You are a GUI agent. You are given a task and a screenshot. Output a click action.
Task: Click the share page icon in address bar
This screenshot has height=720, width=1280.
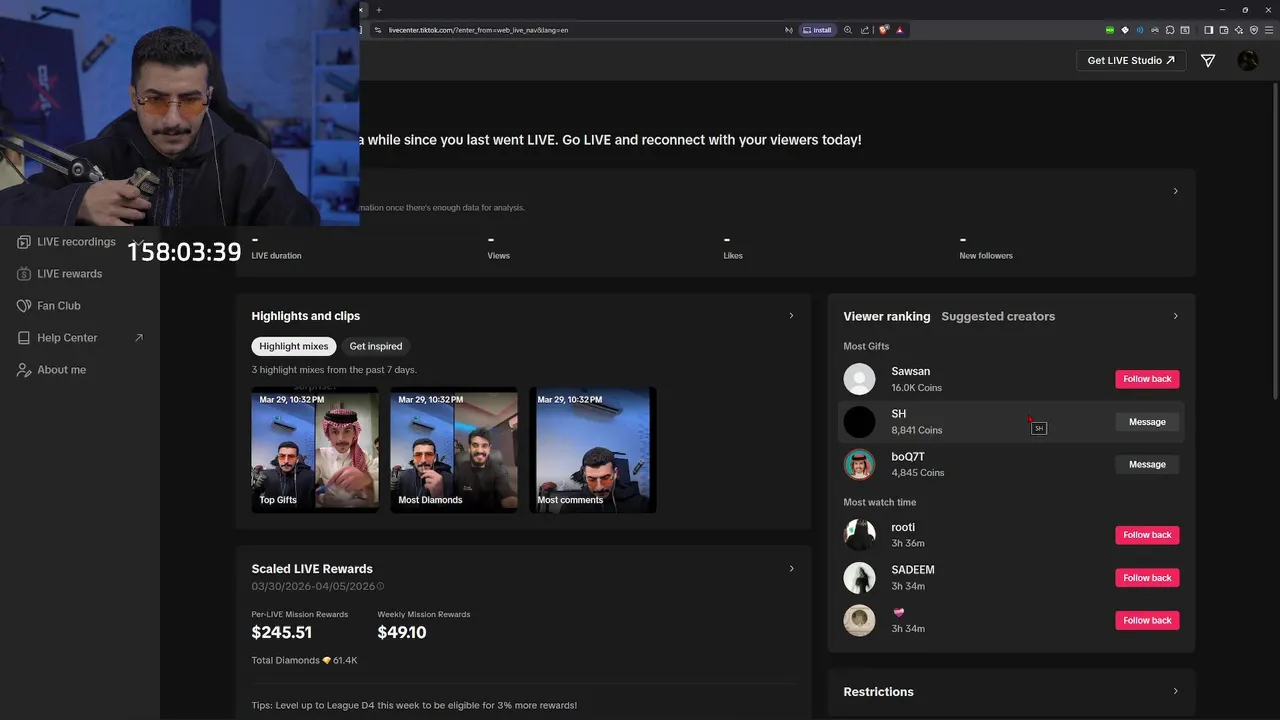(865, 30)
